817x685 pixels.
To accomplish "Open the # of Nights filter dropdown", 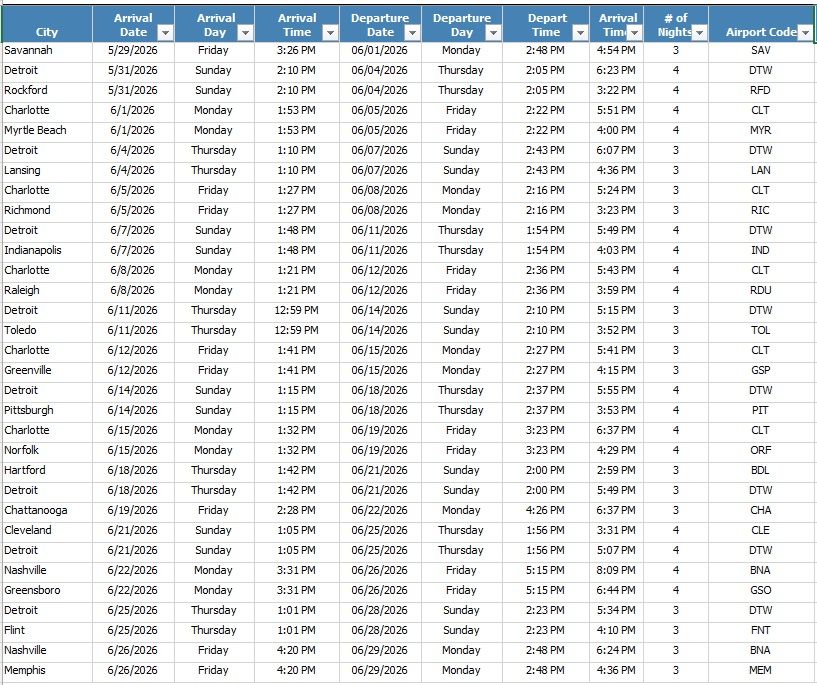I will click(700, 33).
